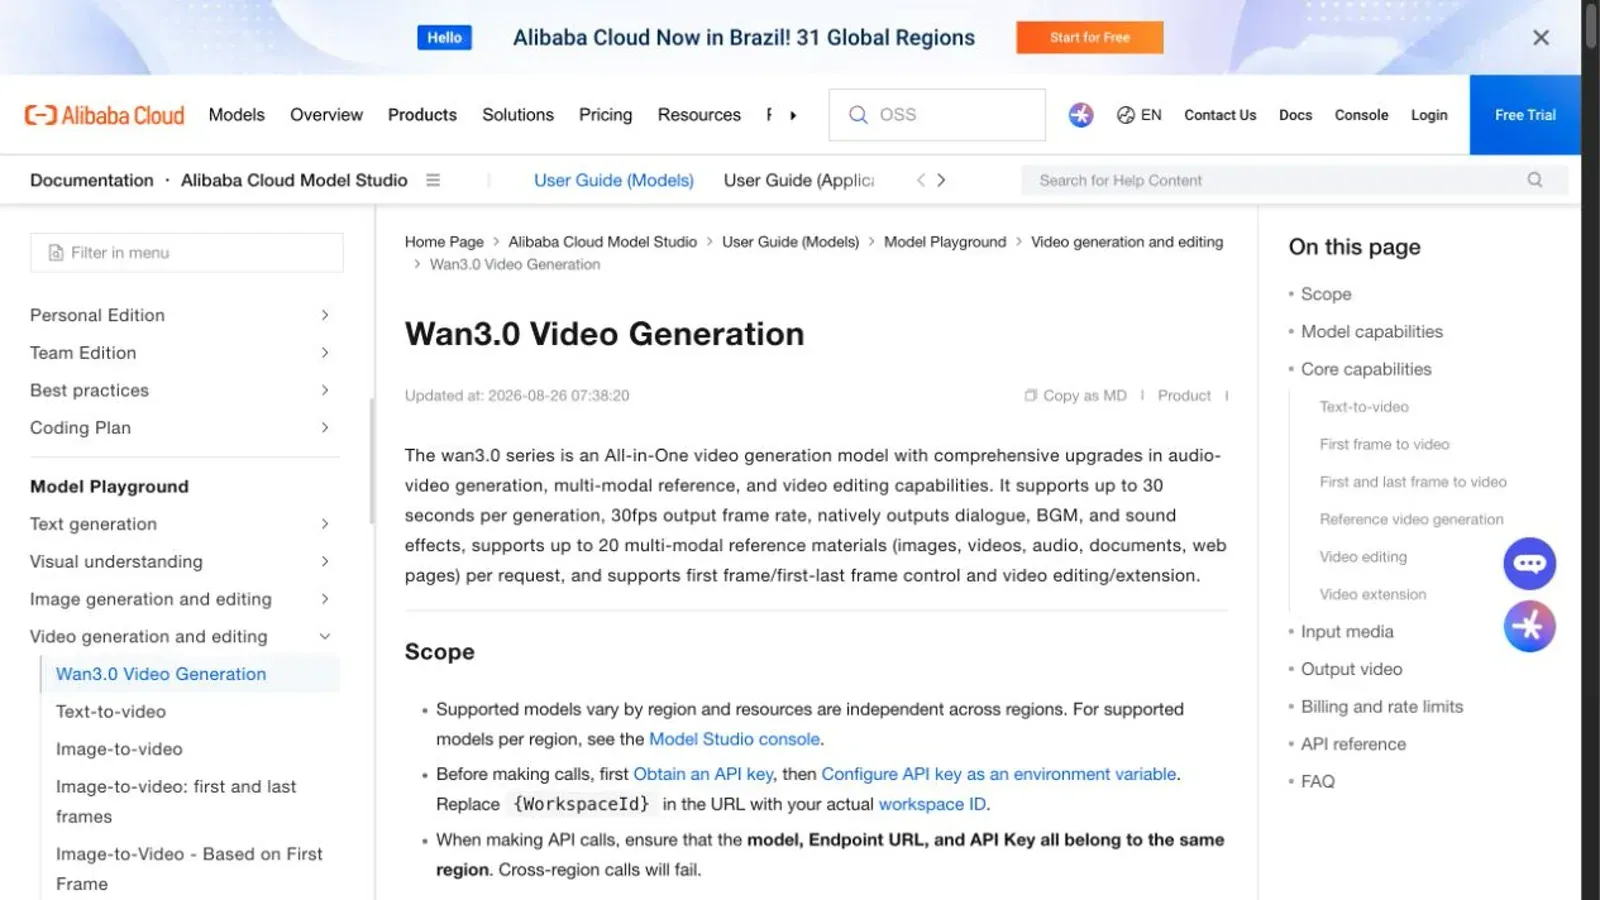Jump to Video extension entry
Viewport: 1600px width, 900px height.
pyautogui.click(x=1373, y=594)
